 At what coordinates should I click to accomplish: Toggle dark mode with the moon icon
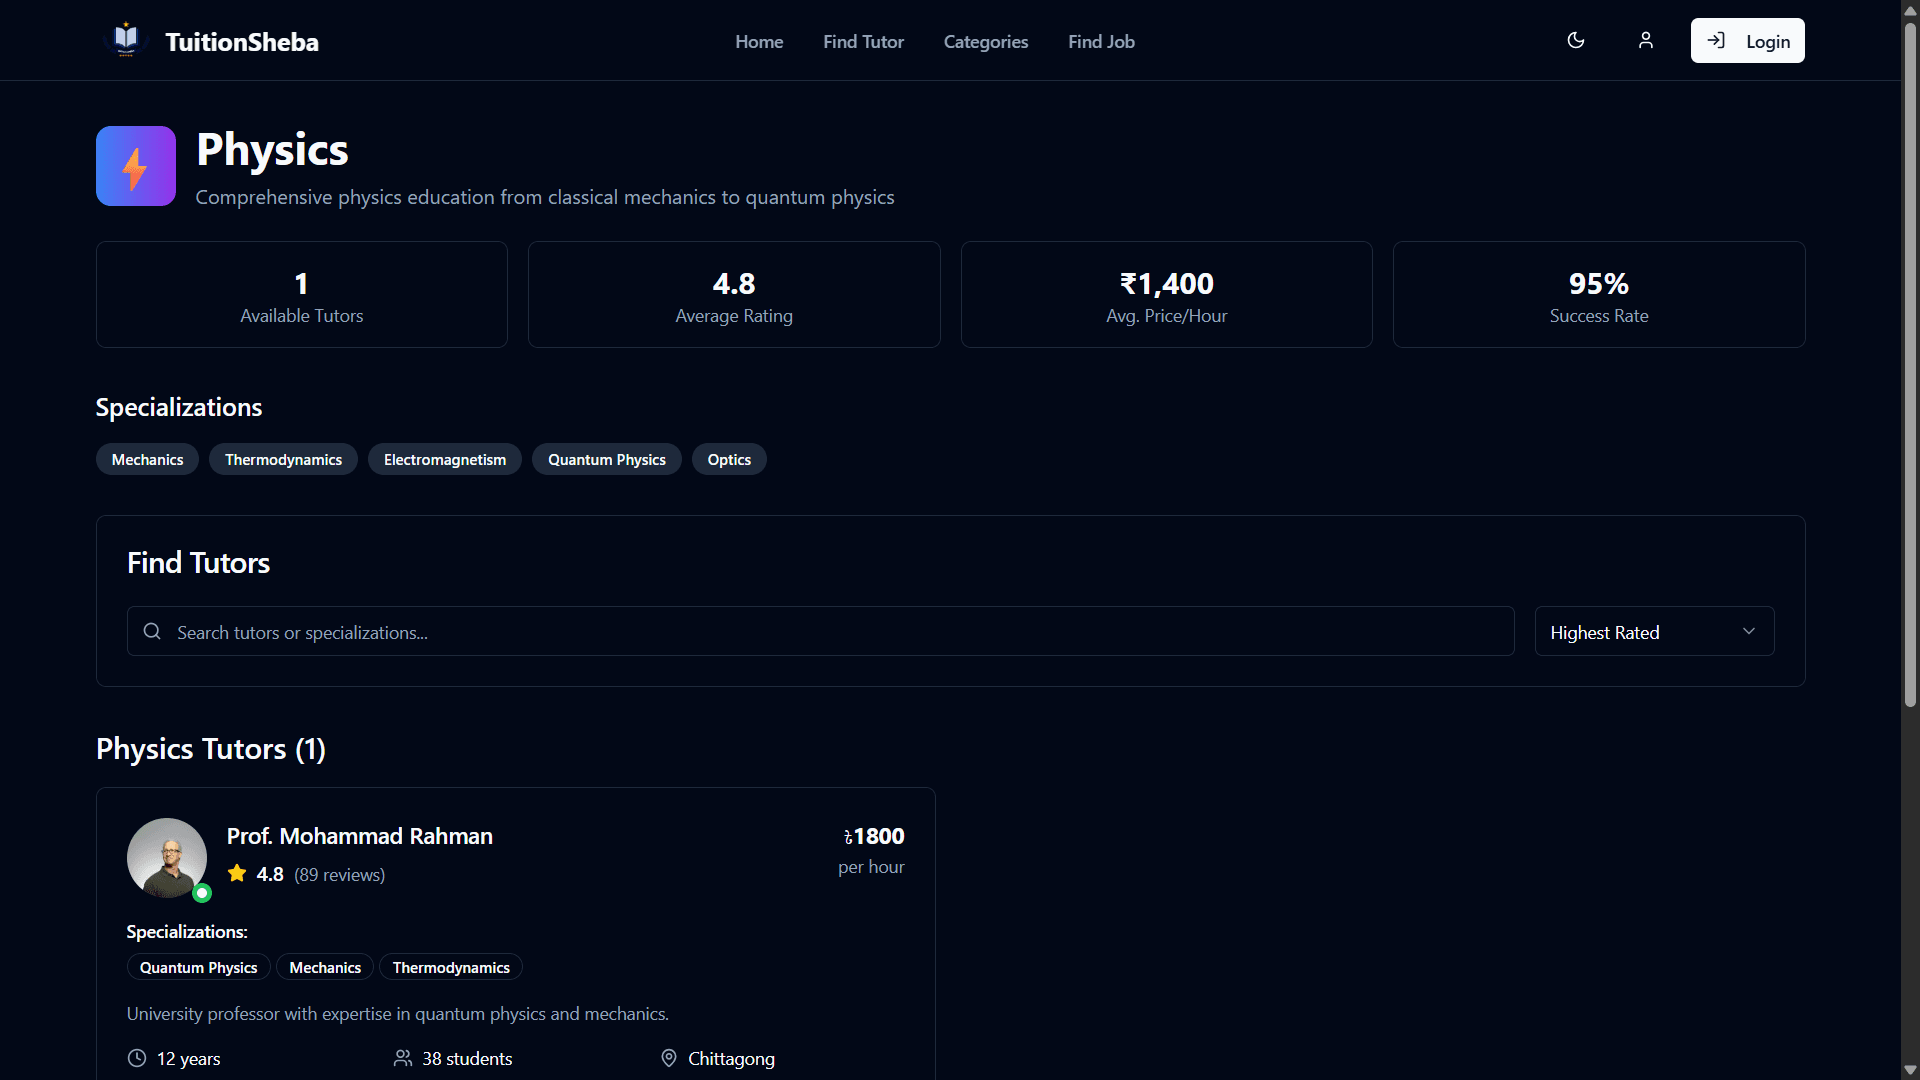(1576, 41)
